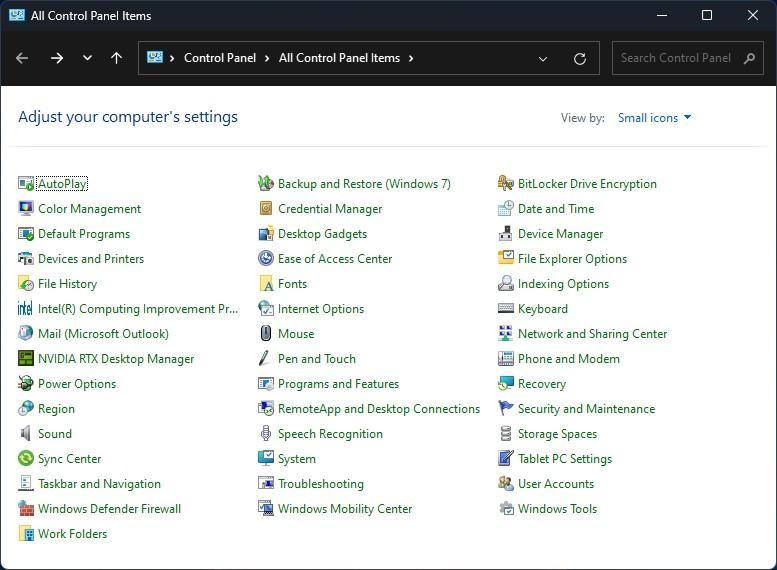Expand chevron after All Control Panel Items

tap(411, 58)
